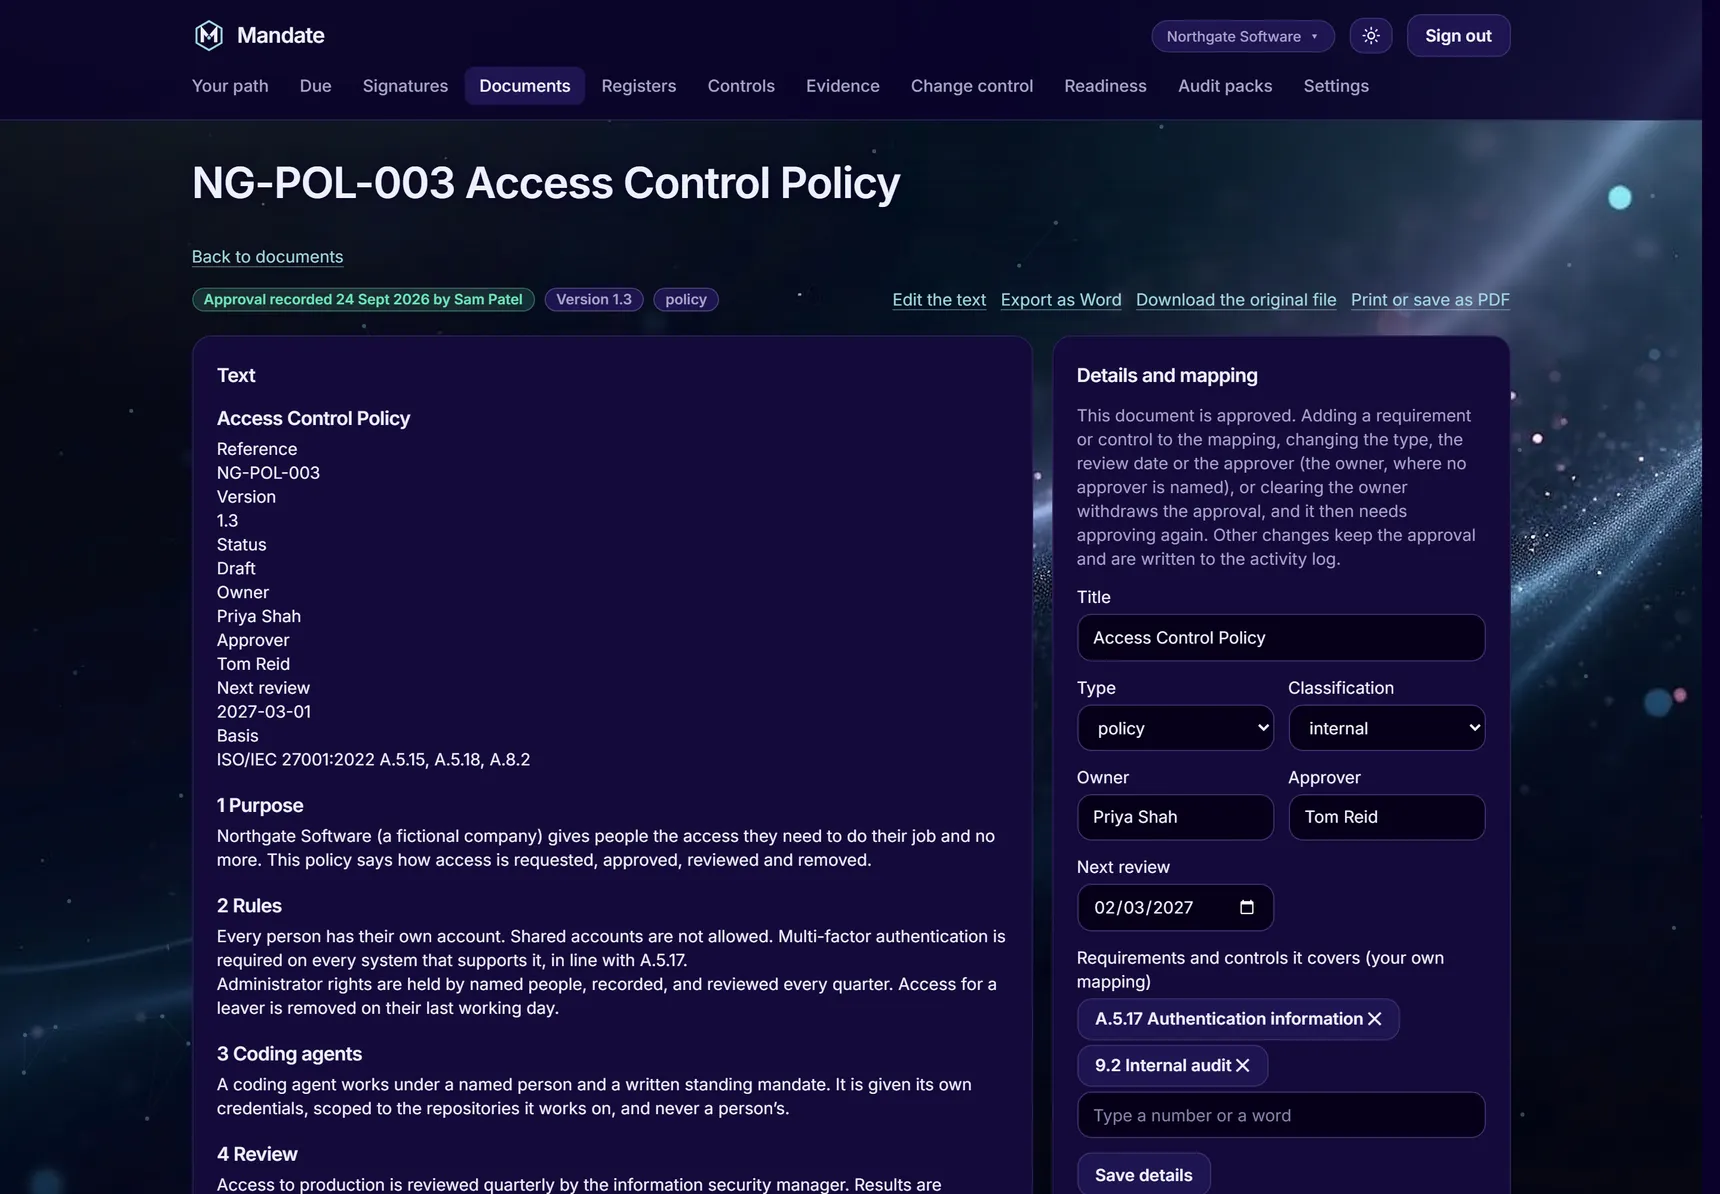The width and height of the screenshot is (1720, 1194).
Task: Go to the Controls tab
Action: pos(741,86)
